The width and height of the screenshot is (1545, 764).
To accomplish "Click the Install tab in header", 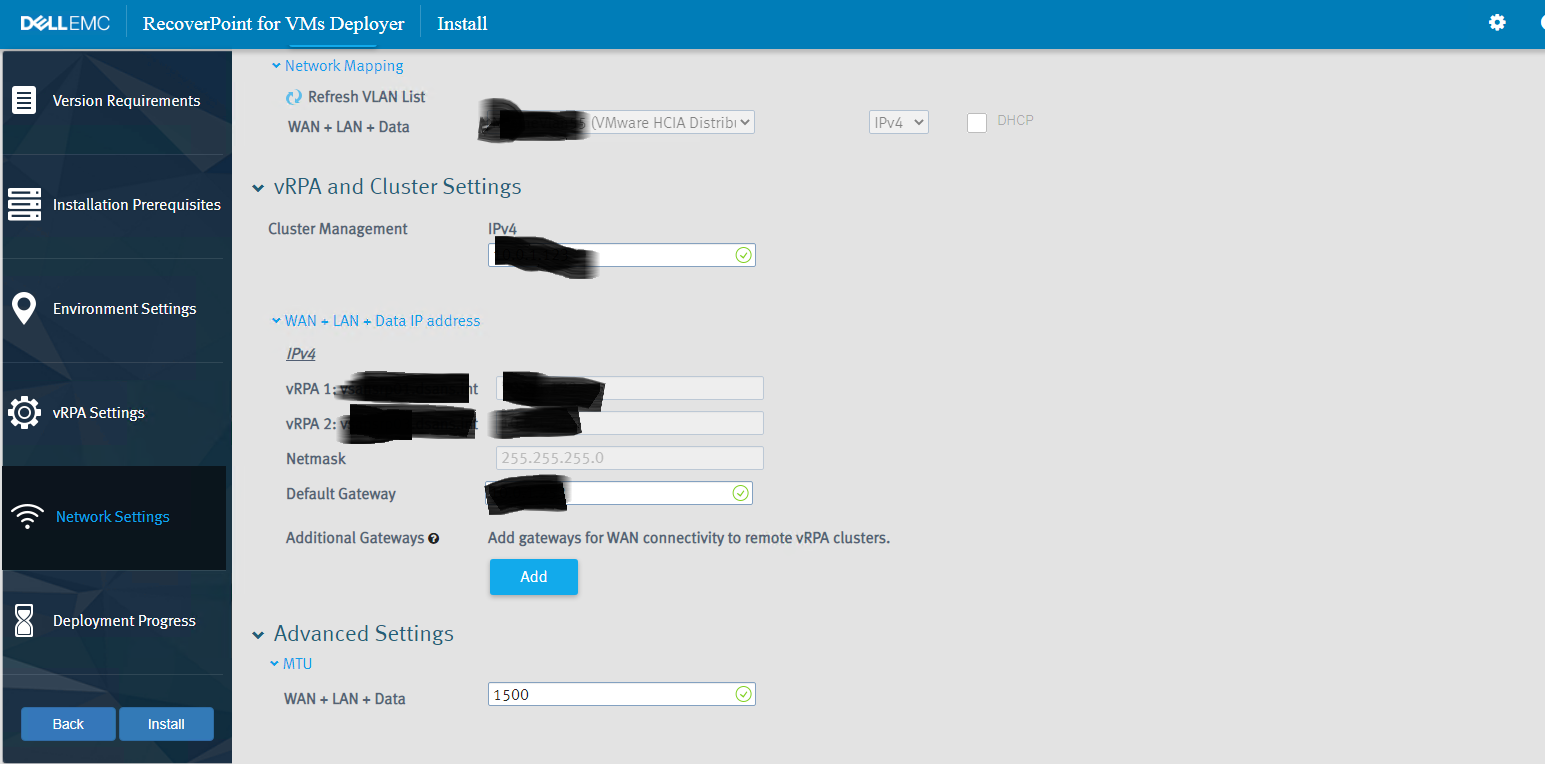I will coord(462,23).
